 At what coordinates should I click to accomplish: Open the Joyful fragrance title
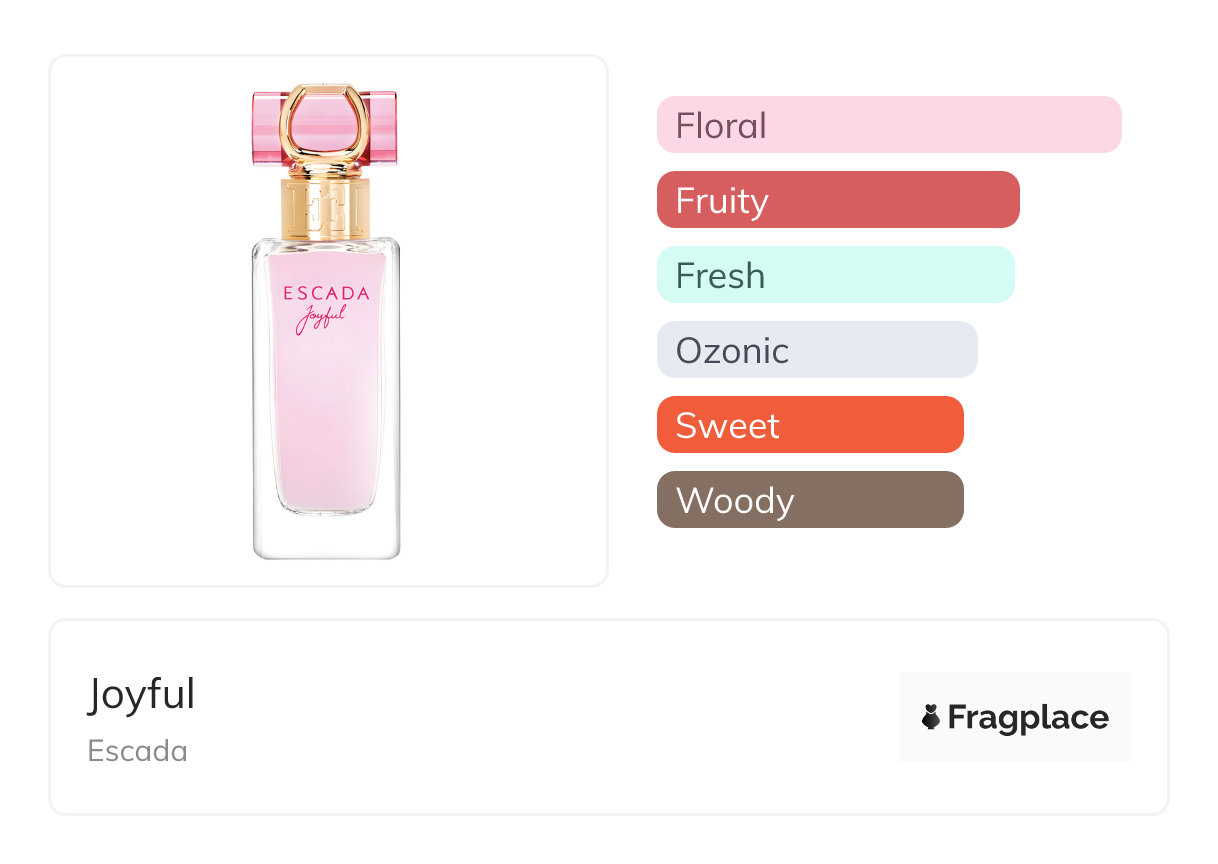[x=142, y=694]
